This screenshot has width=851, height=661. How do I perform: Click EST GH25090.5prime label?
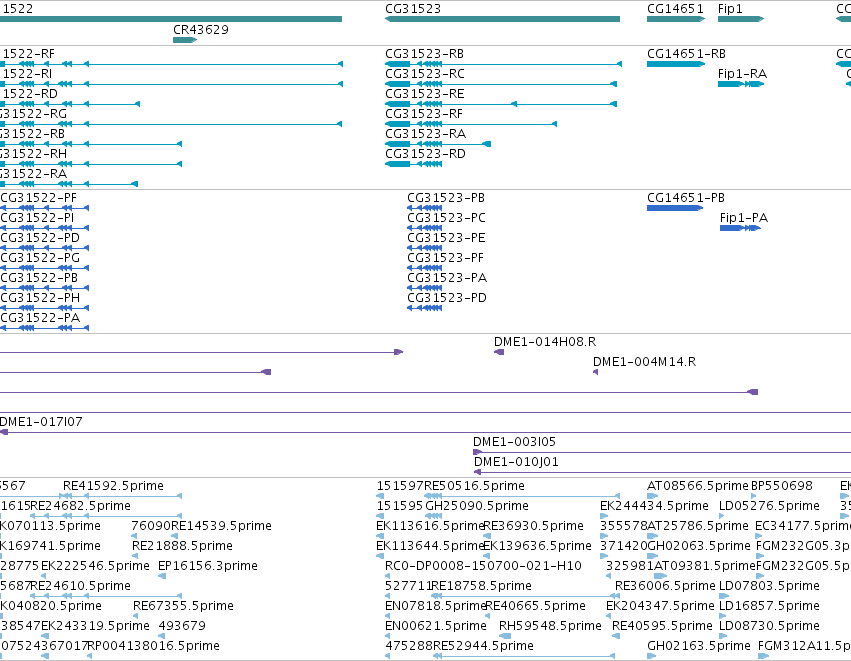pyautogui.click(x=477, y=506)
